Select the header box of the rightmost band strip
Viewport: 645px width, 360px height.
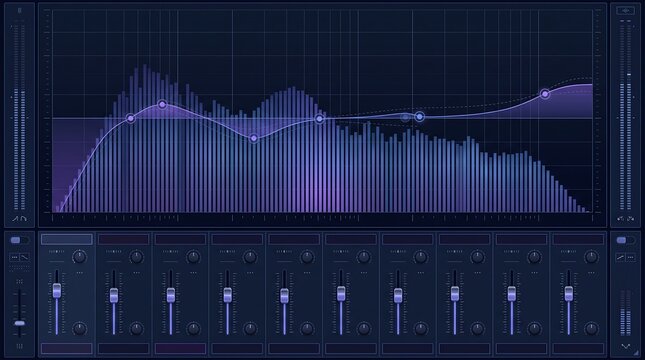click(x=578, y=239)
